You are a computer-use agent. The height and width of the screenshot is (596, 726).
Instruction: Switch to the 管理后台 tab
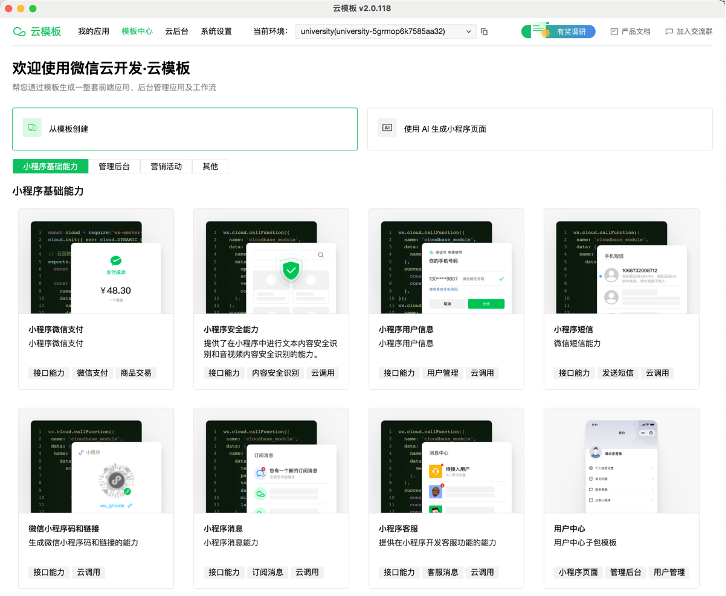coord(114,166)
